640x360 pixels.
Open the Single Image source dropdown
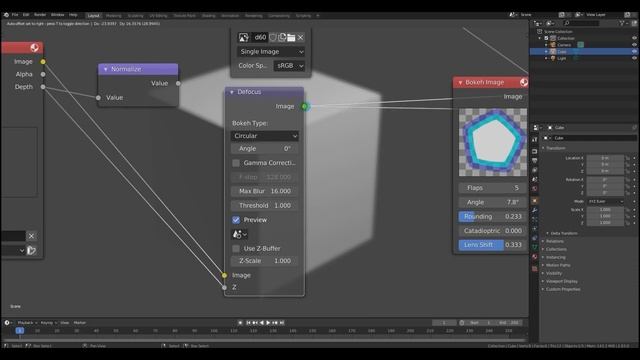click(x=271, y=52)
